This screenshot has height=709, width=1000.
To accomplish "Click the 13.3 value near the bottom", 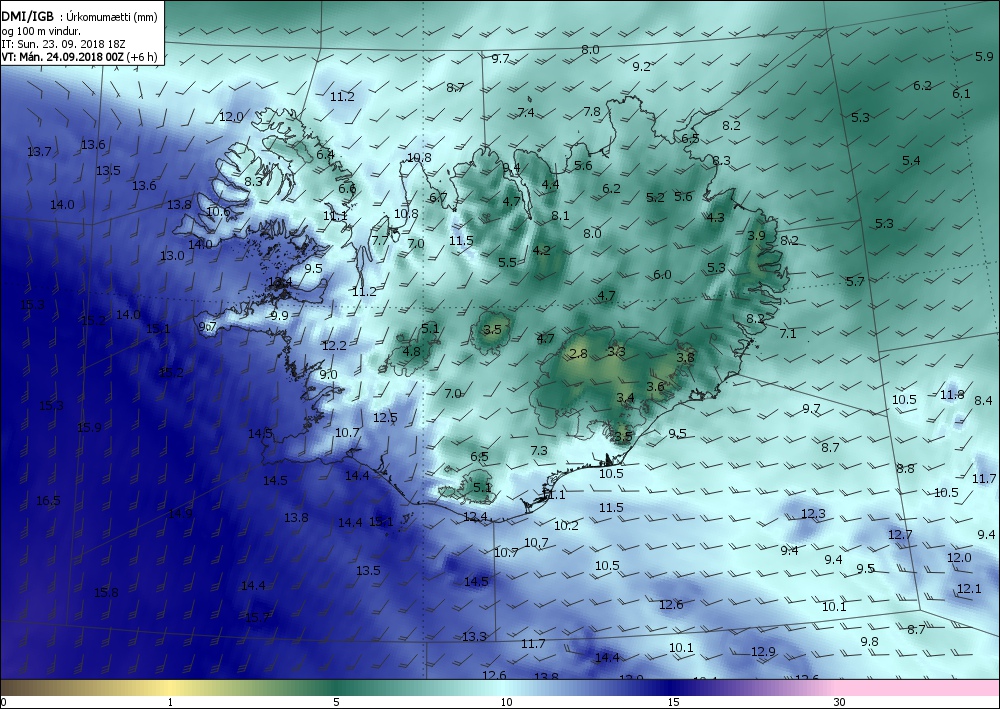I will [474, 636].
